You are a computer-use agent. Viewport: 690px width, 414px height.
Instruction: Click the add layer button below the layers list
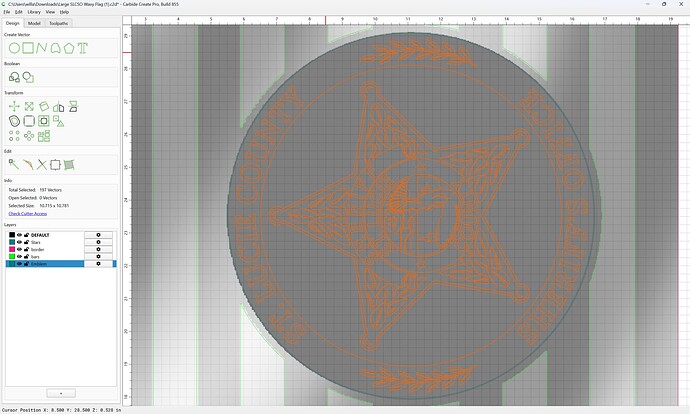tap(61, 393)
